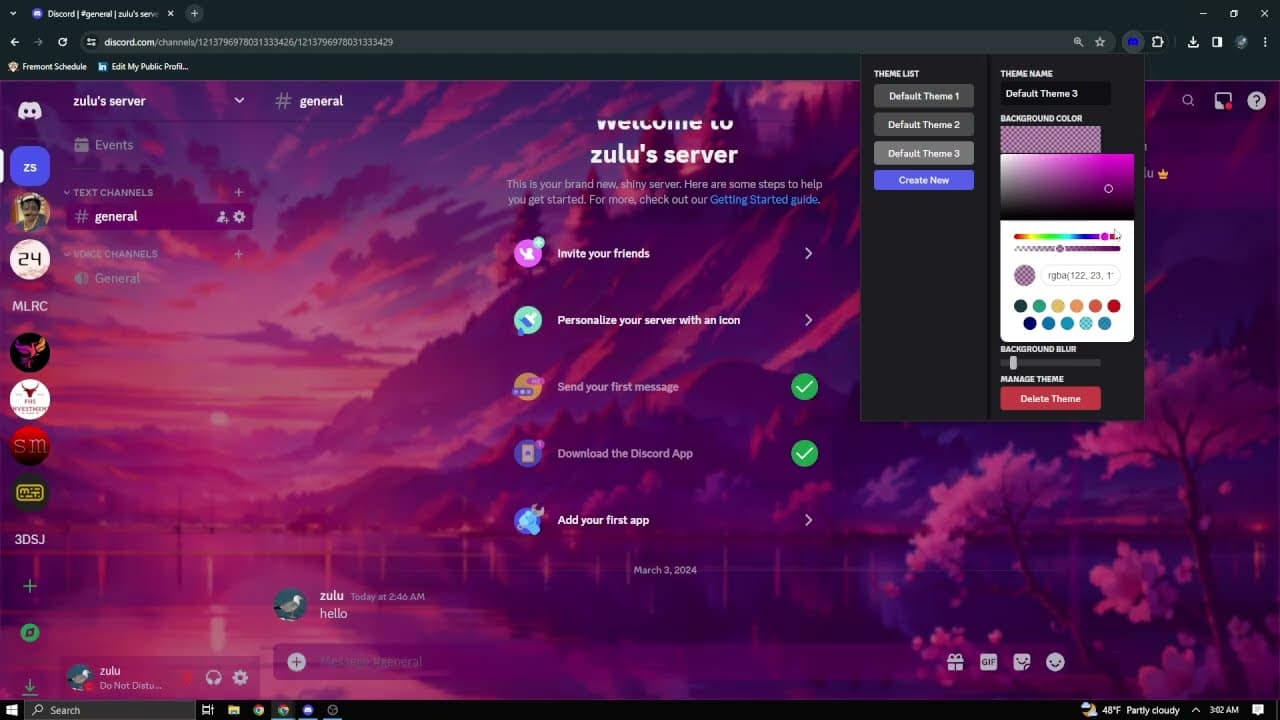Pick the yellow preset color swatch
Screen dimensions: 1280x720
point(1058,306)
